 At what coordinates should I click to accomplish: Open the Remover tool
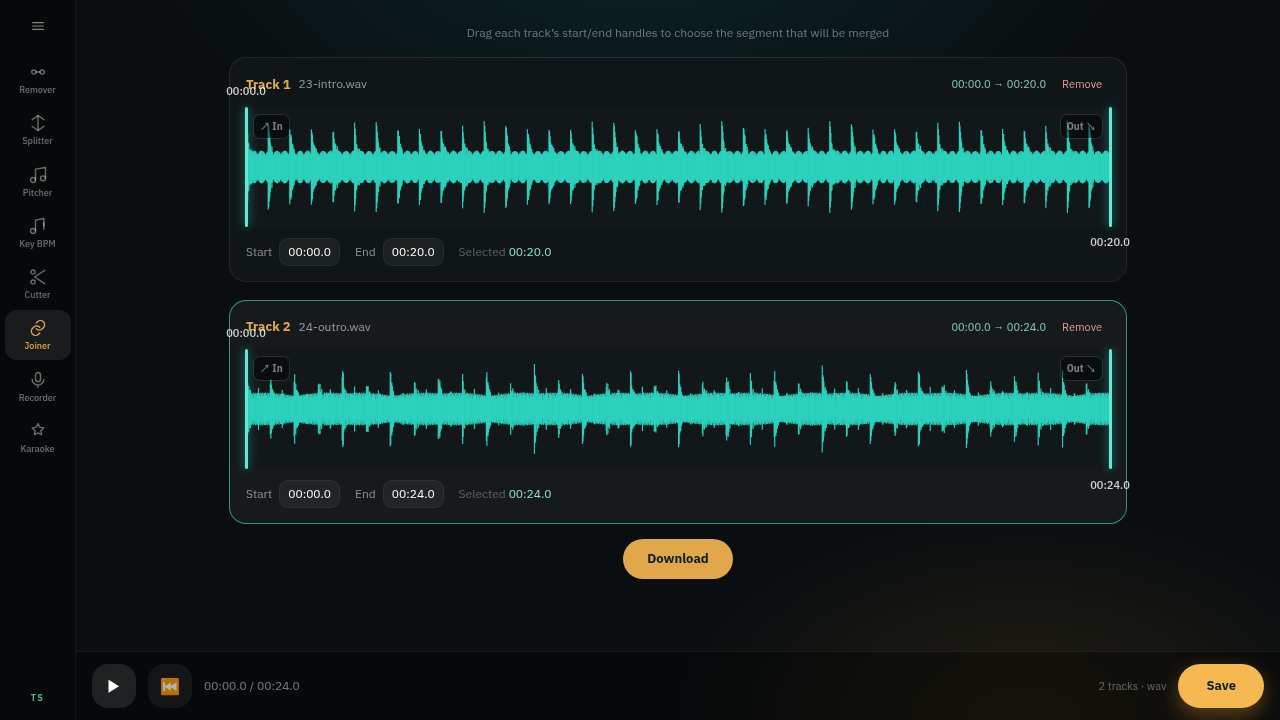(x=38, y=79)
